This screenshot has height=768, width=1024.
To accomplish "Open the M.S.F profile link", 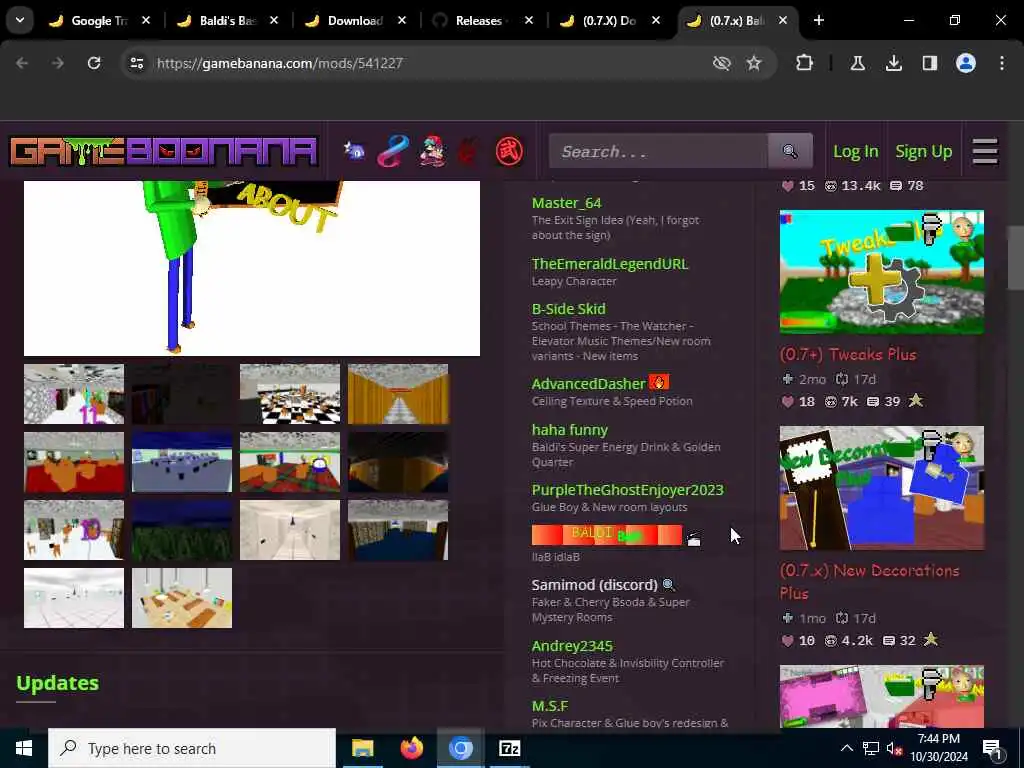I will click(x=550, y=706).
